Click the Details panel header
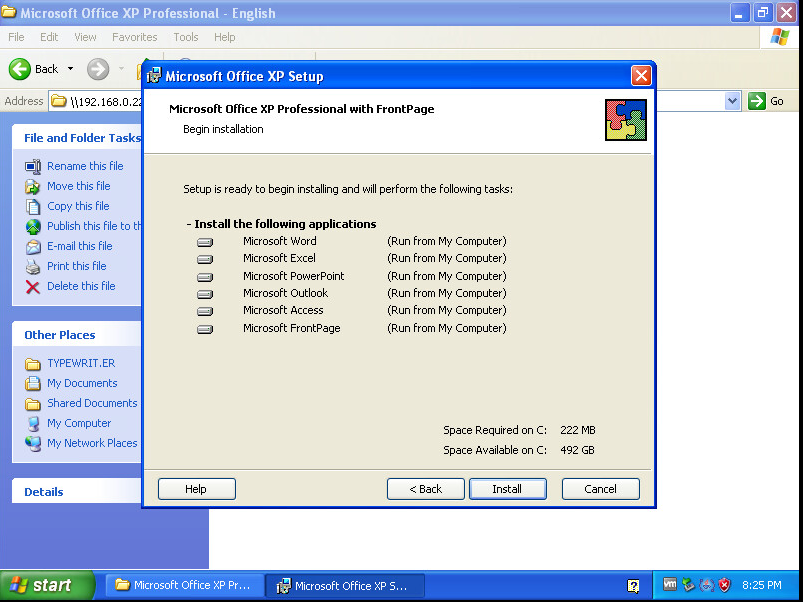Viewport: 803px width, 602px height. pyautogui.click(x=76, y=491)
